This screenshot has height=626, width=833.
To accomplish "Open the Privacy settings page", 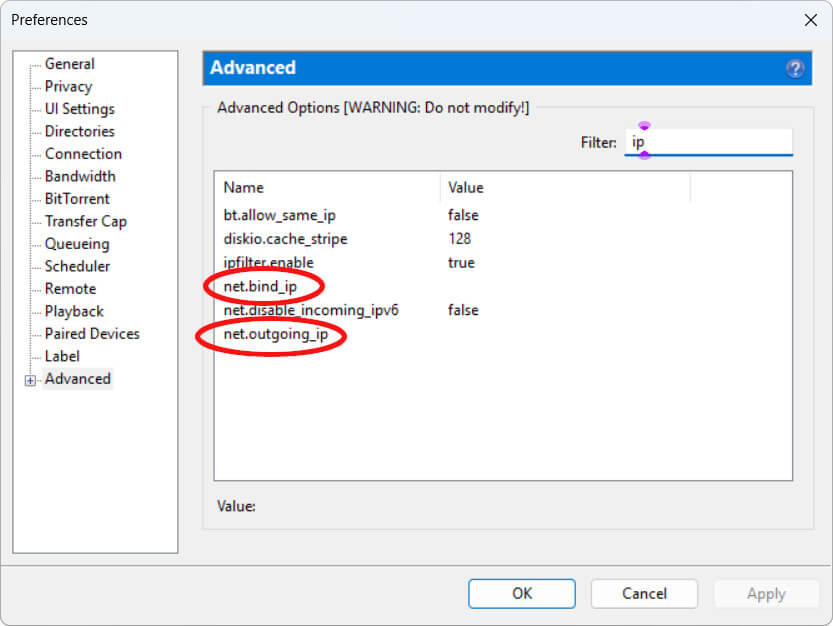I will (68, 86).
